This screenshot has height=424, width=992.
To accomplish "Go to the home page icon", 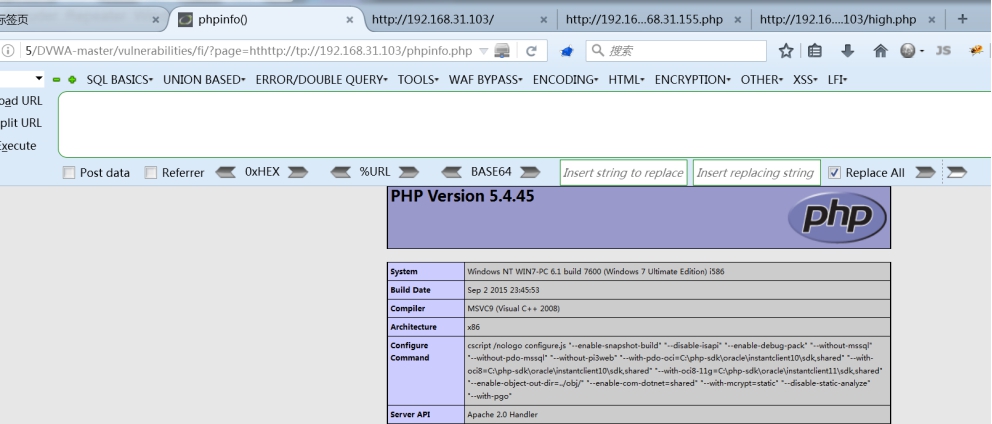I will coord(880,51).
